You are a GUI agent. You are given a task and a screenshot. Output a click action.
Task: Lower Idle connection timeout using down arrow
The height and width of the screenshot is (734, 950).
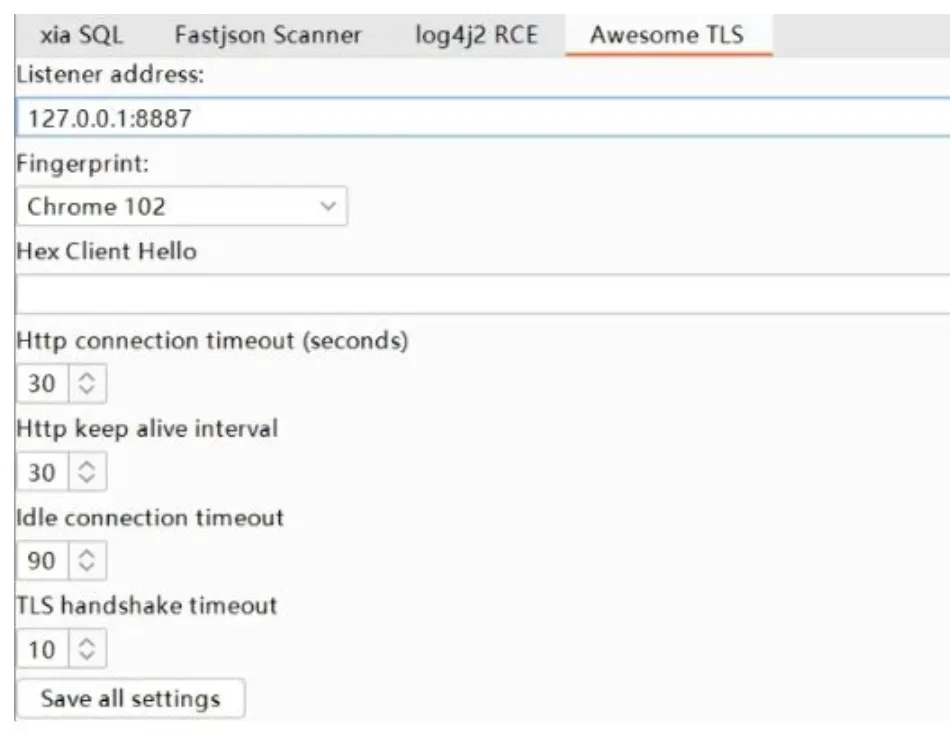click(x=87, y=567)
